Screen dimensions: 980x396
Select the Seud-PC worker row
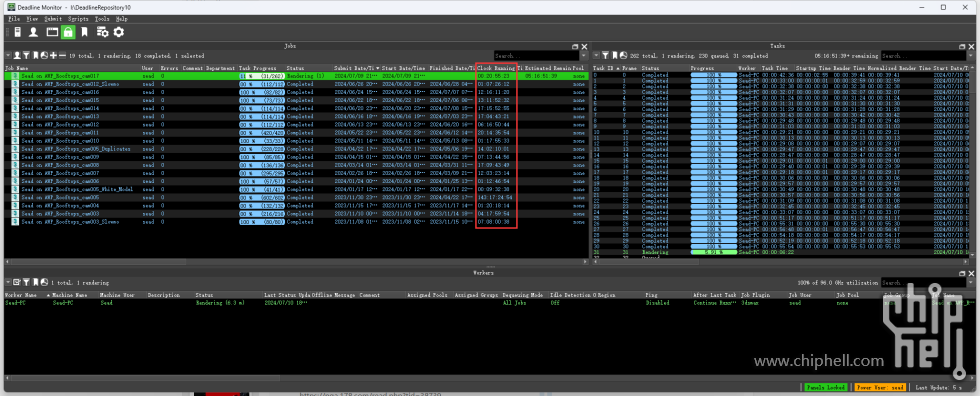point(489,302)
